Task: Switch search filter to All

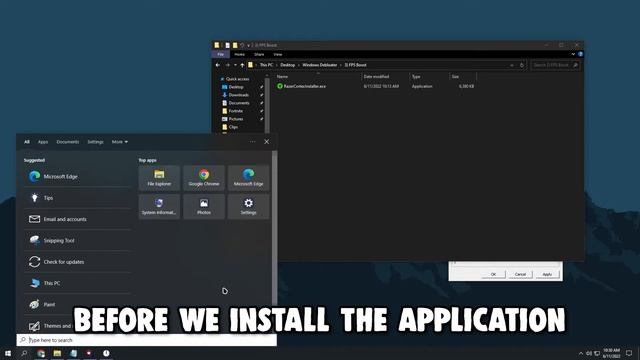Action: point(27,142)
